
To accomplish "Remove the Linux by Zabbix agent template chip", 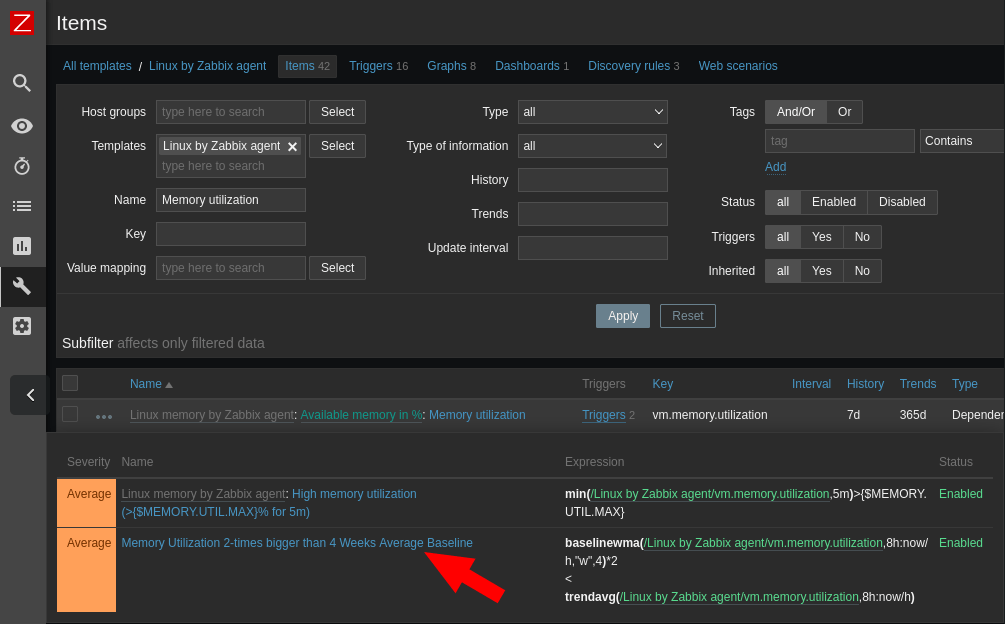I will point(292,145).
